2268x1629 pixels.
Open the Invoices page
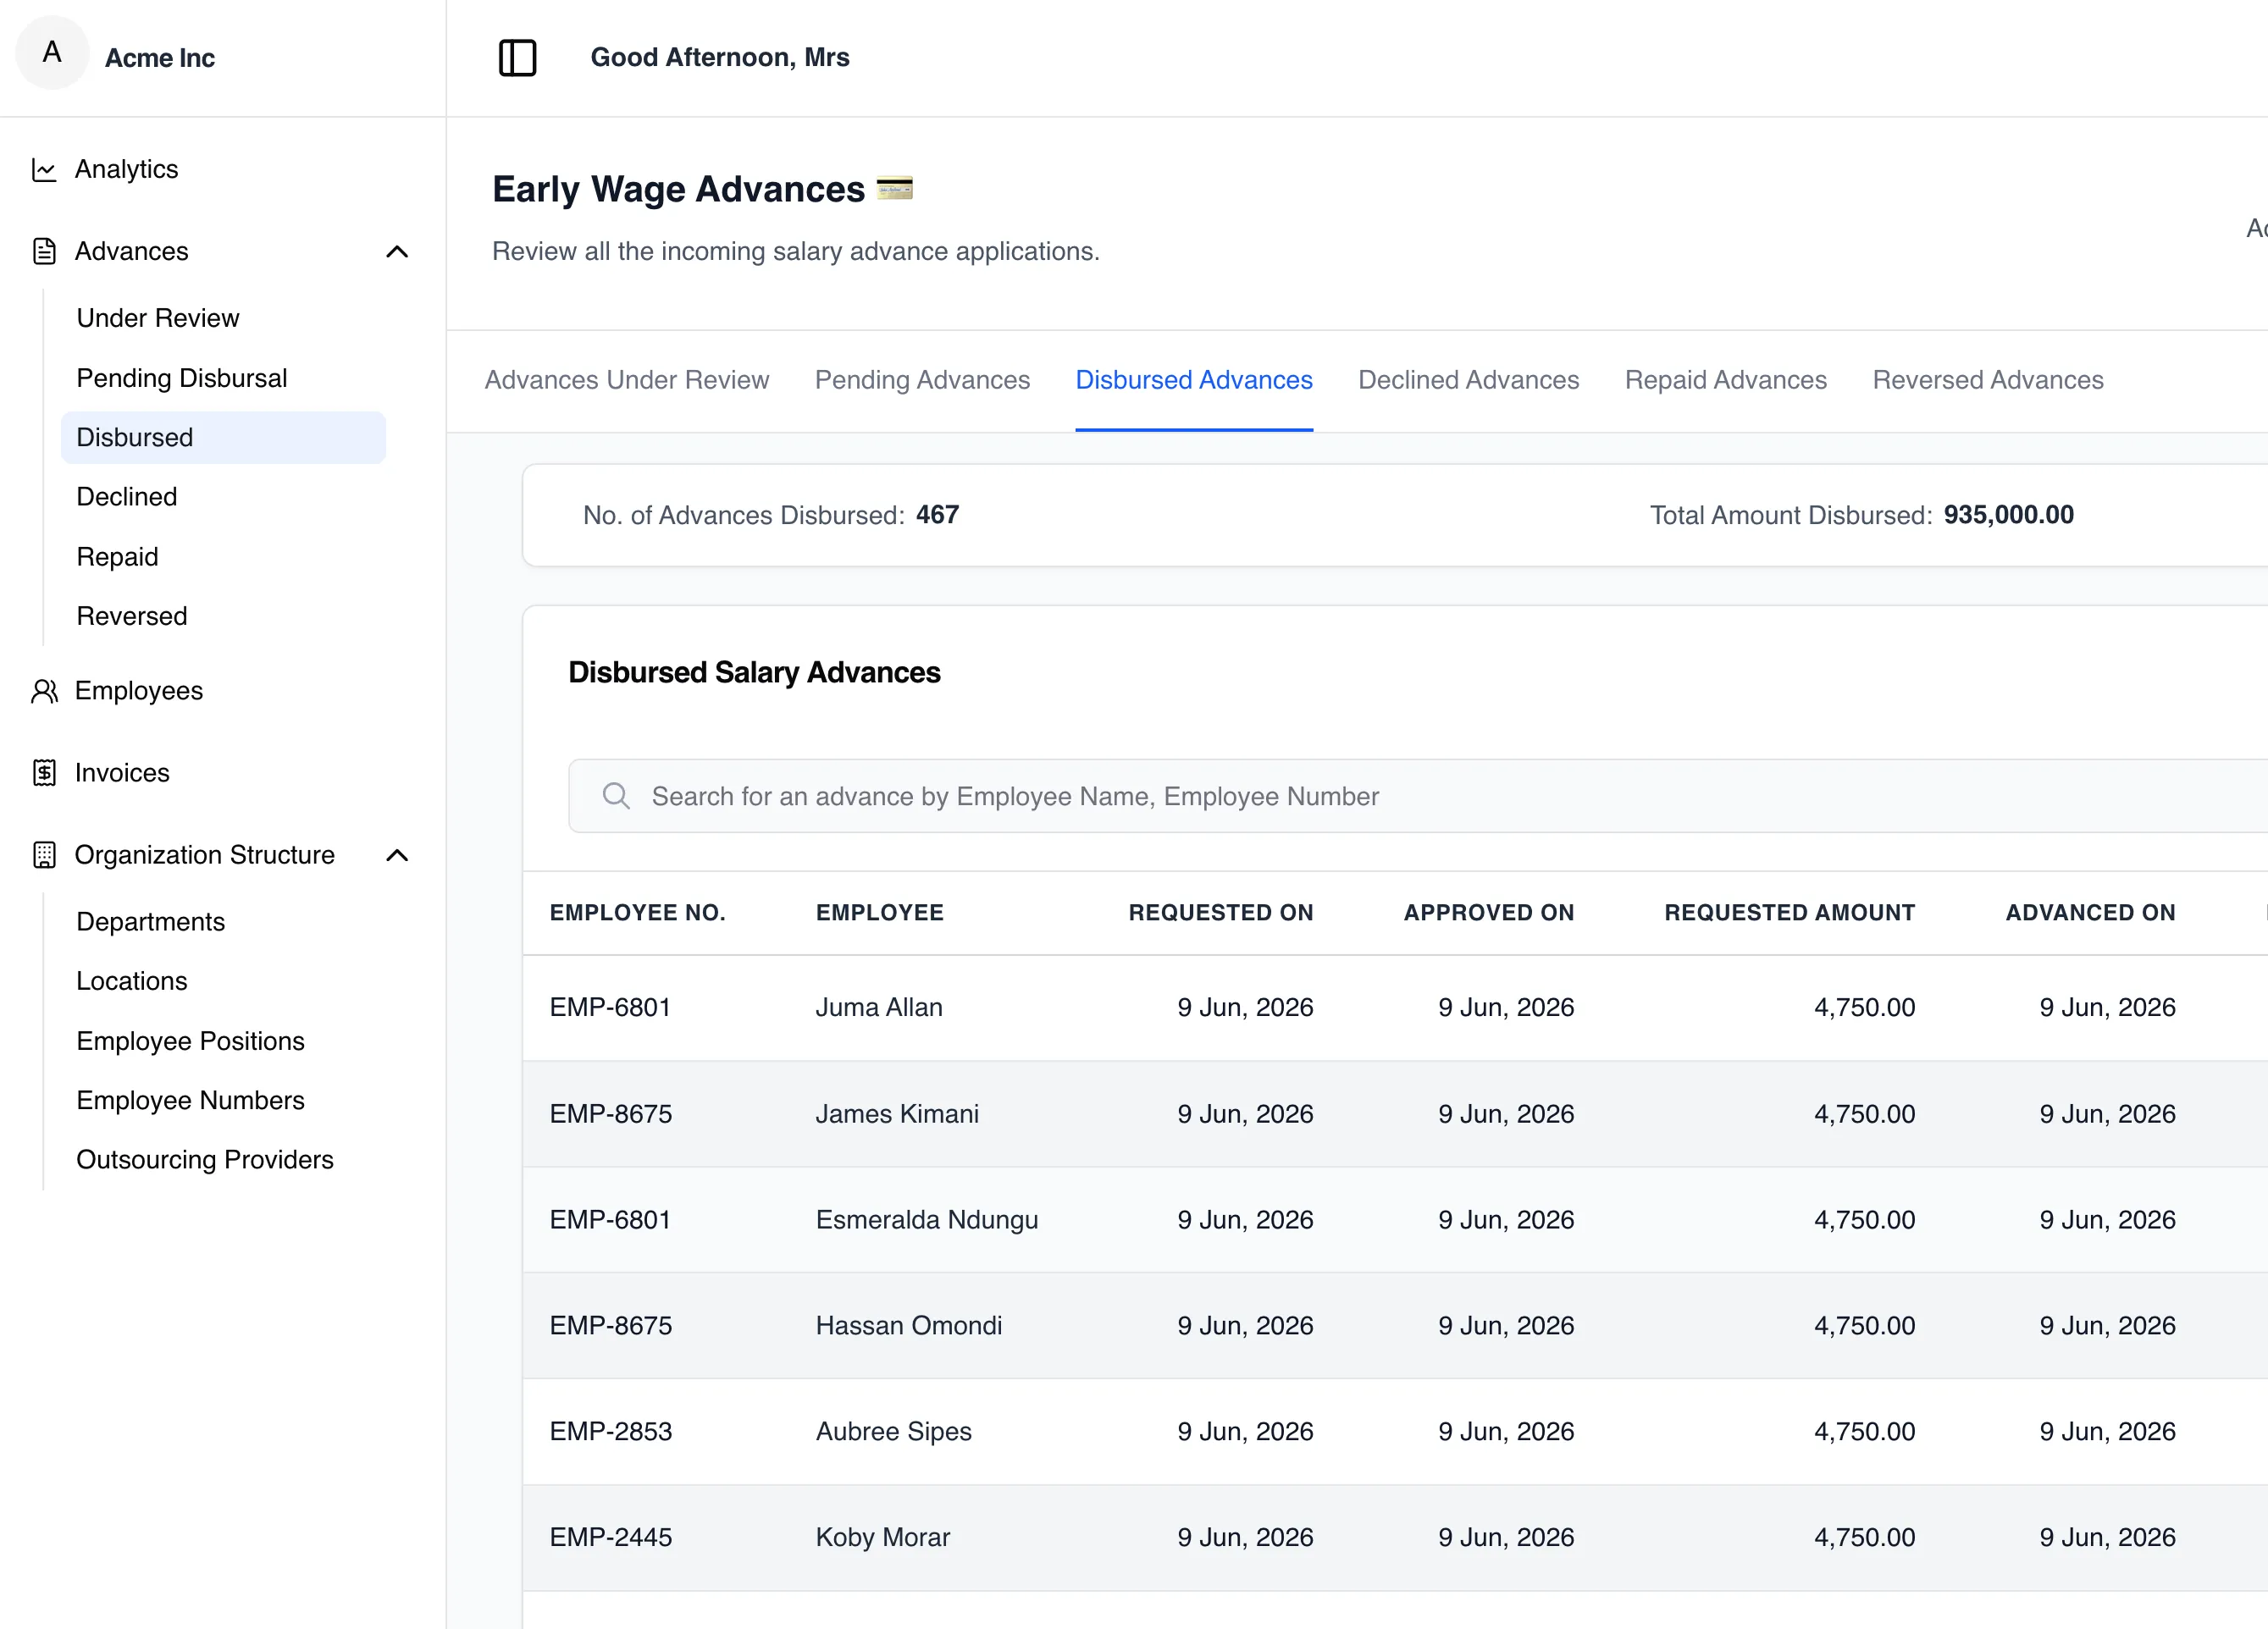pos(122,773)
